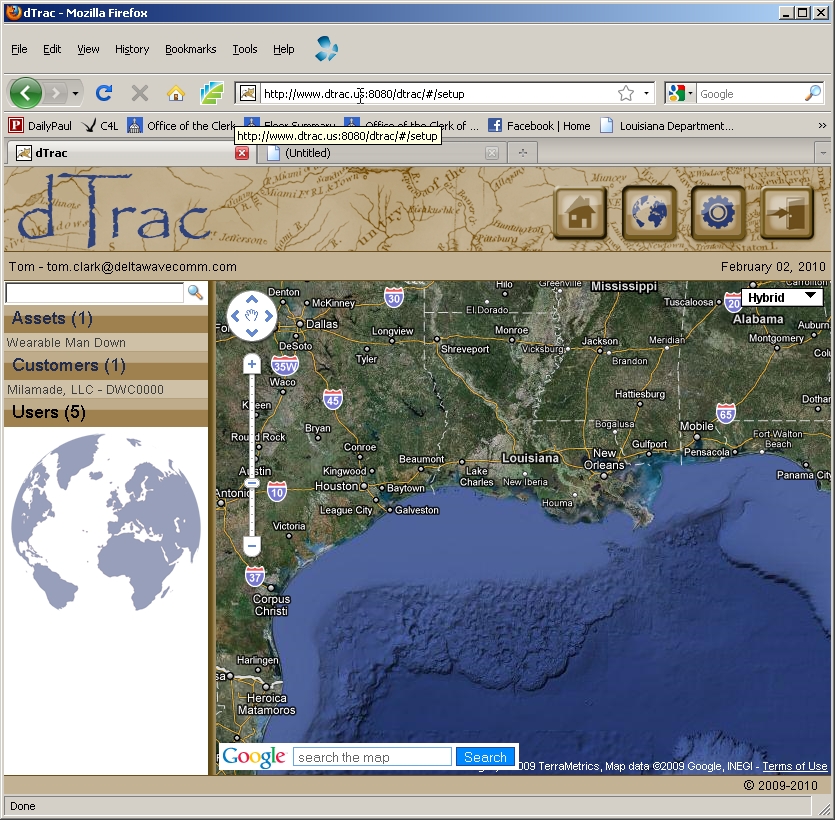Click the map zoom slider handle

[252, 483]
